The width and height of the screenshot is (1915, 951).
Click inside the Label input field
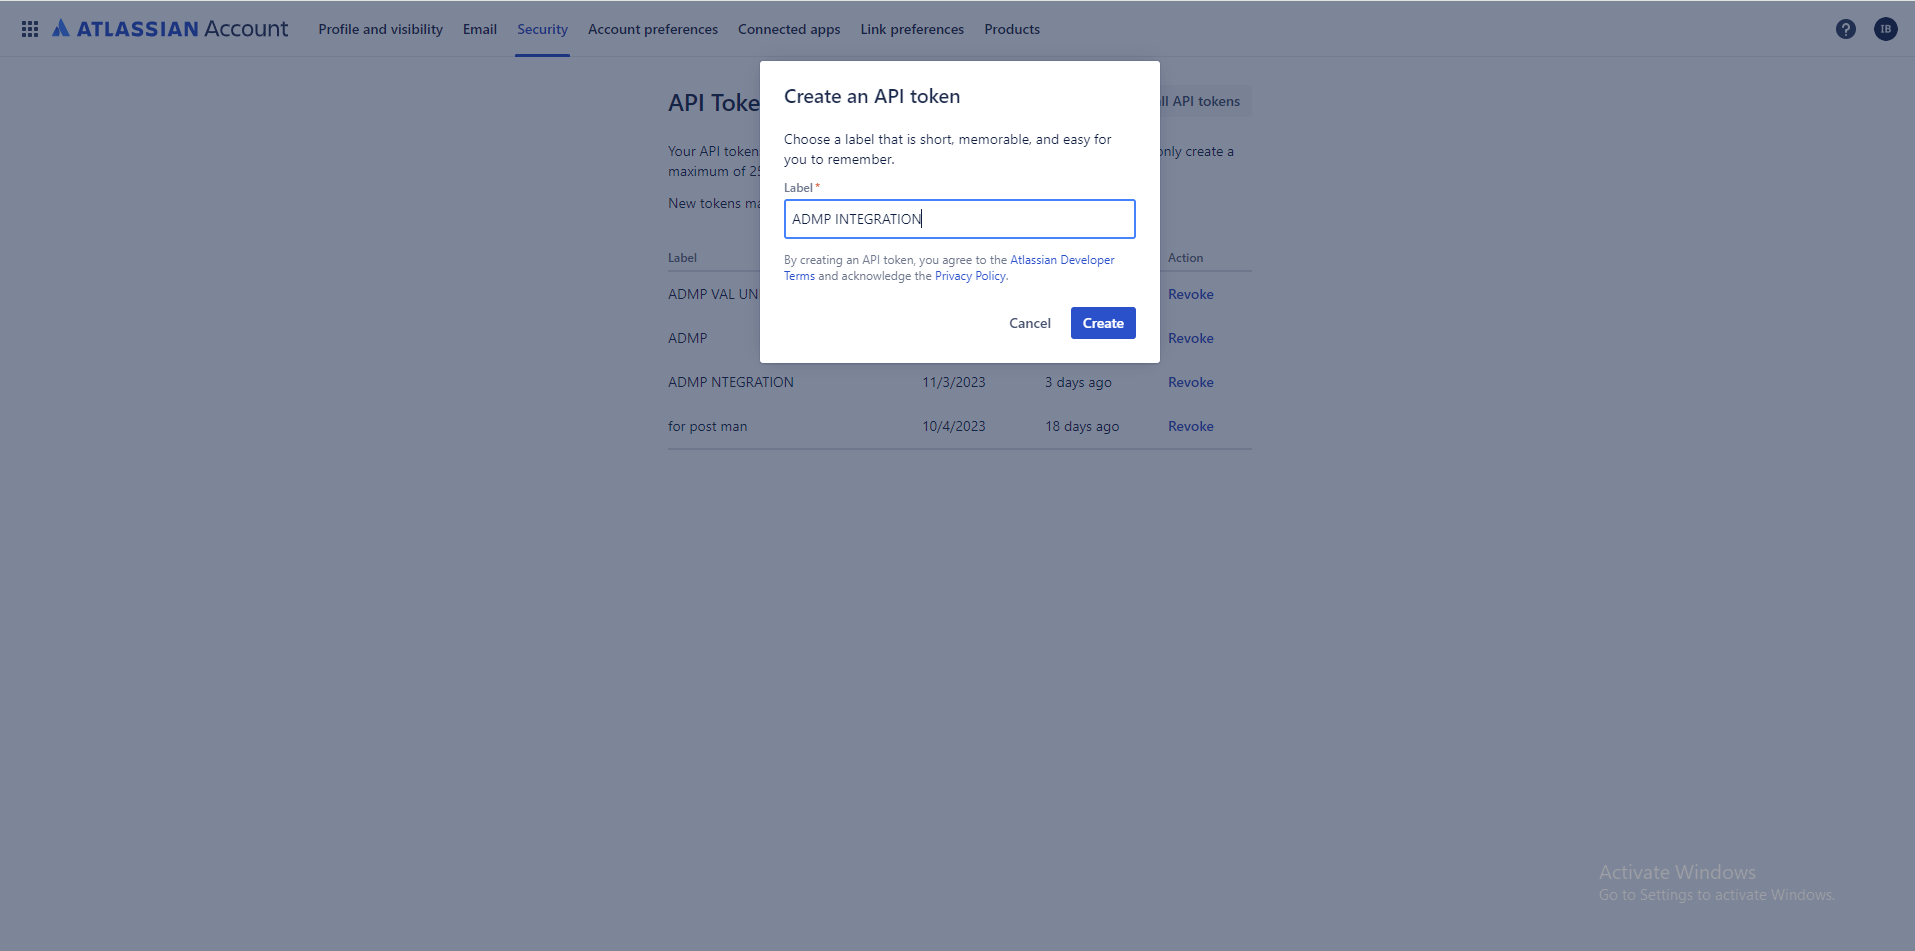click(x=958, y=219)
